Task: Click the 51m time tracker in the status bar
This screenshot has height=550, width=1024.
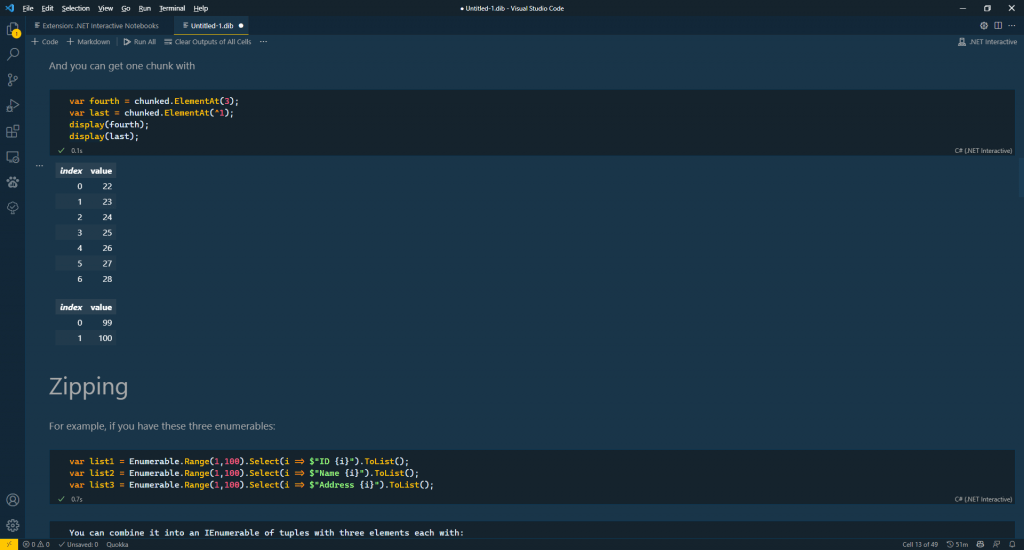Action: coord(957,544)
